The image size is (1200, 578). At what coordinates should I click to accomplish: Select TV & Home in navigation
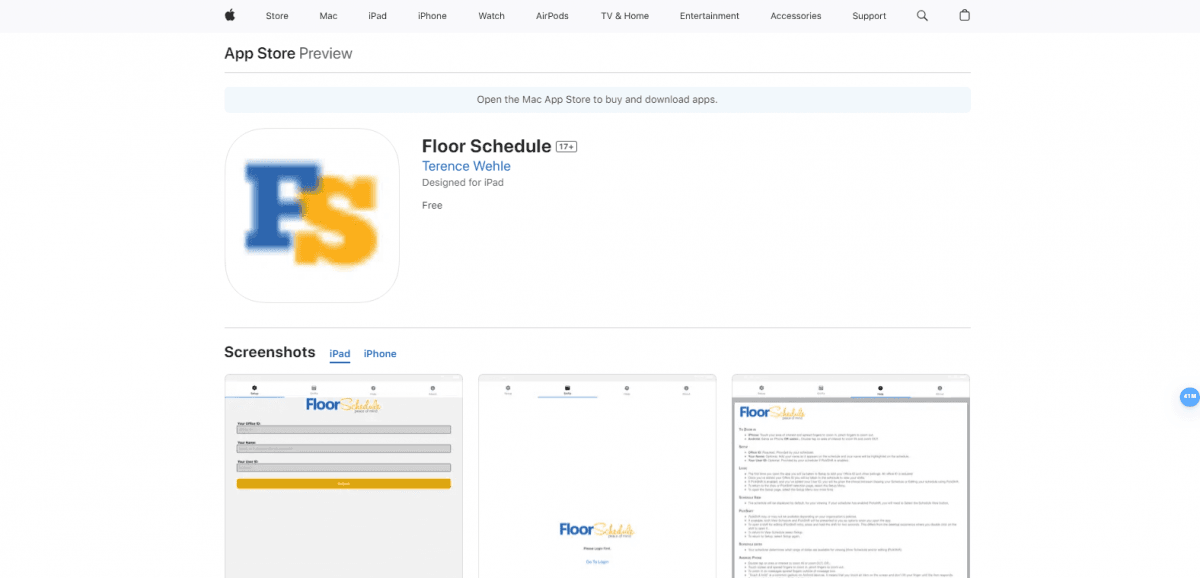(625, 16)
